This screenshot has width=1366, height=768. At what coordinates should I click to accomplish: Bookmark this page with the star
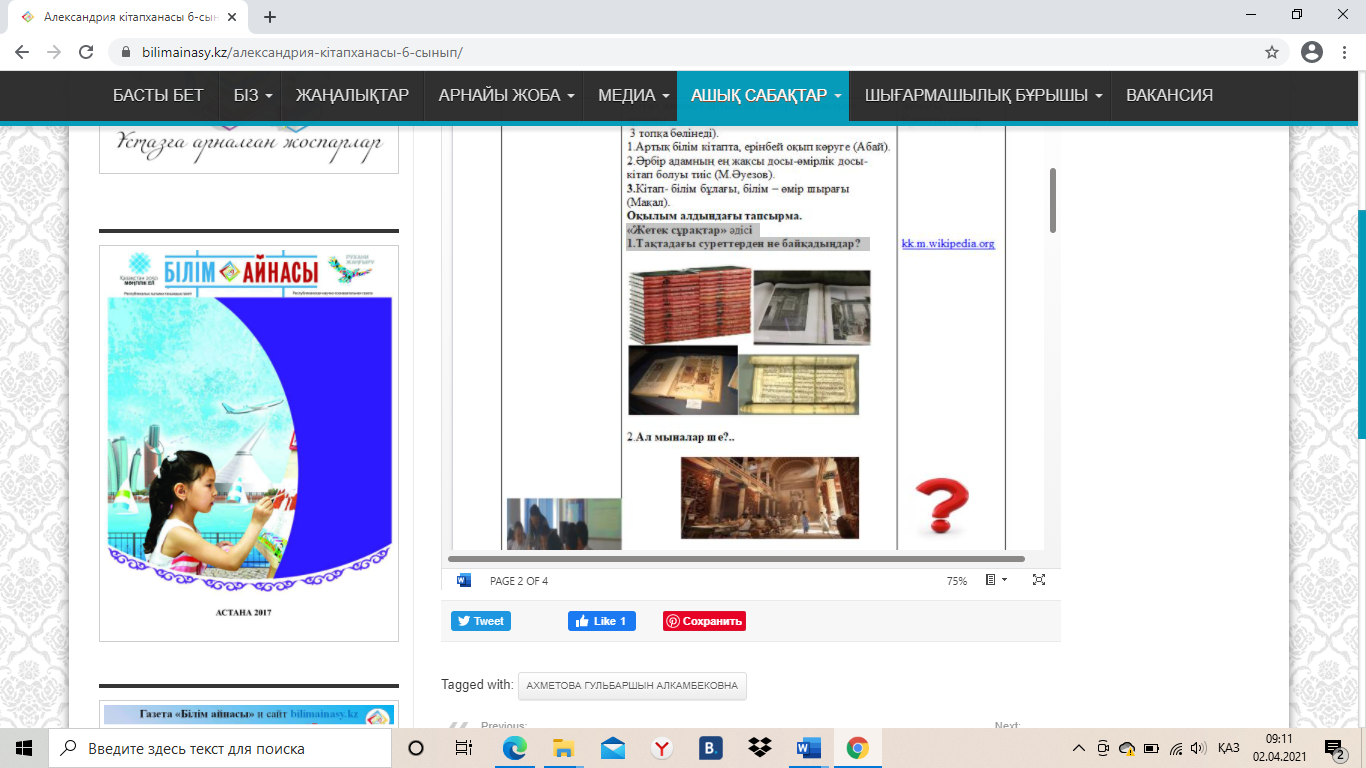click(1272, 52)
